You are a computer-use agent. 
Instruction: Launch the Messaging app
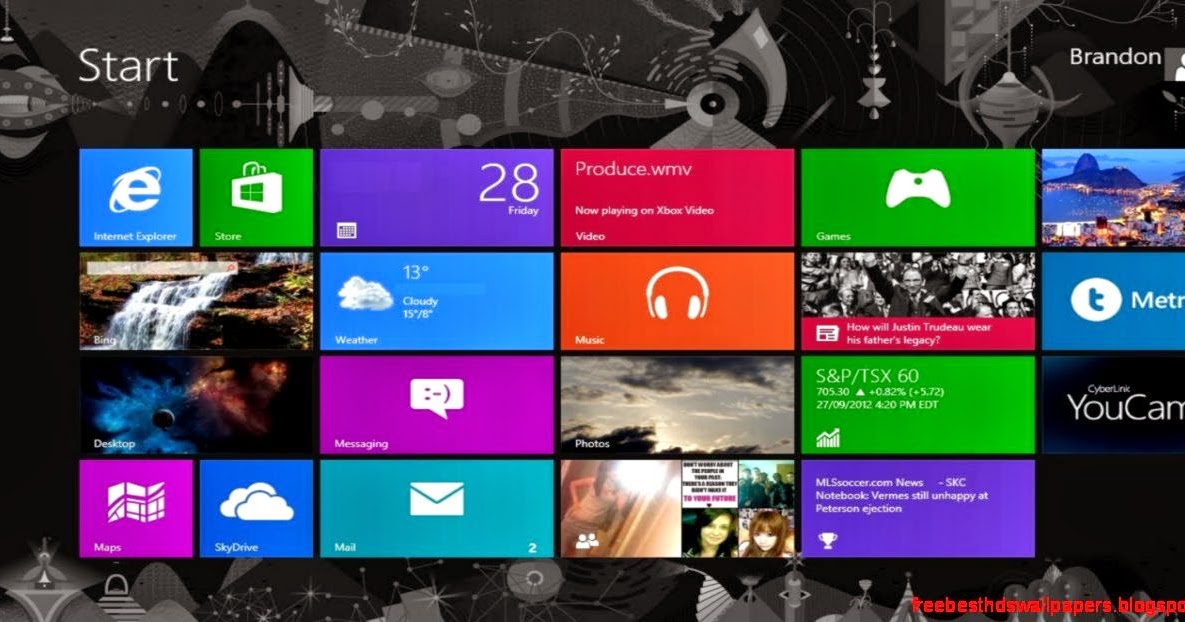pyautogui.click(x=436, y=405)
